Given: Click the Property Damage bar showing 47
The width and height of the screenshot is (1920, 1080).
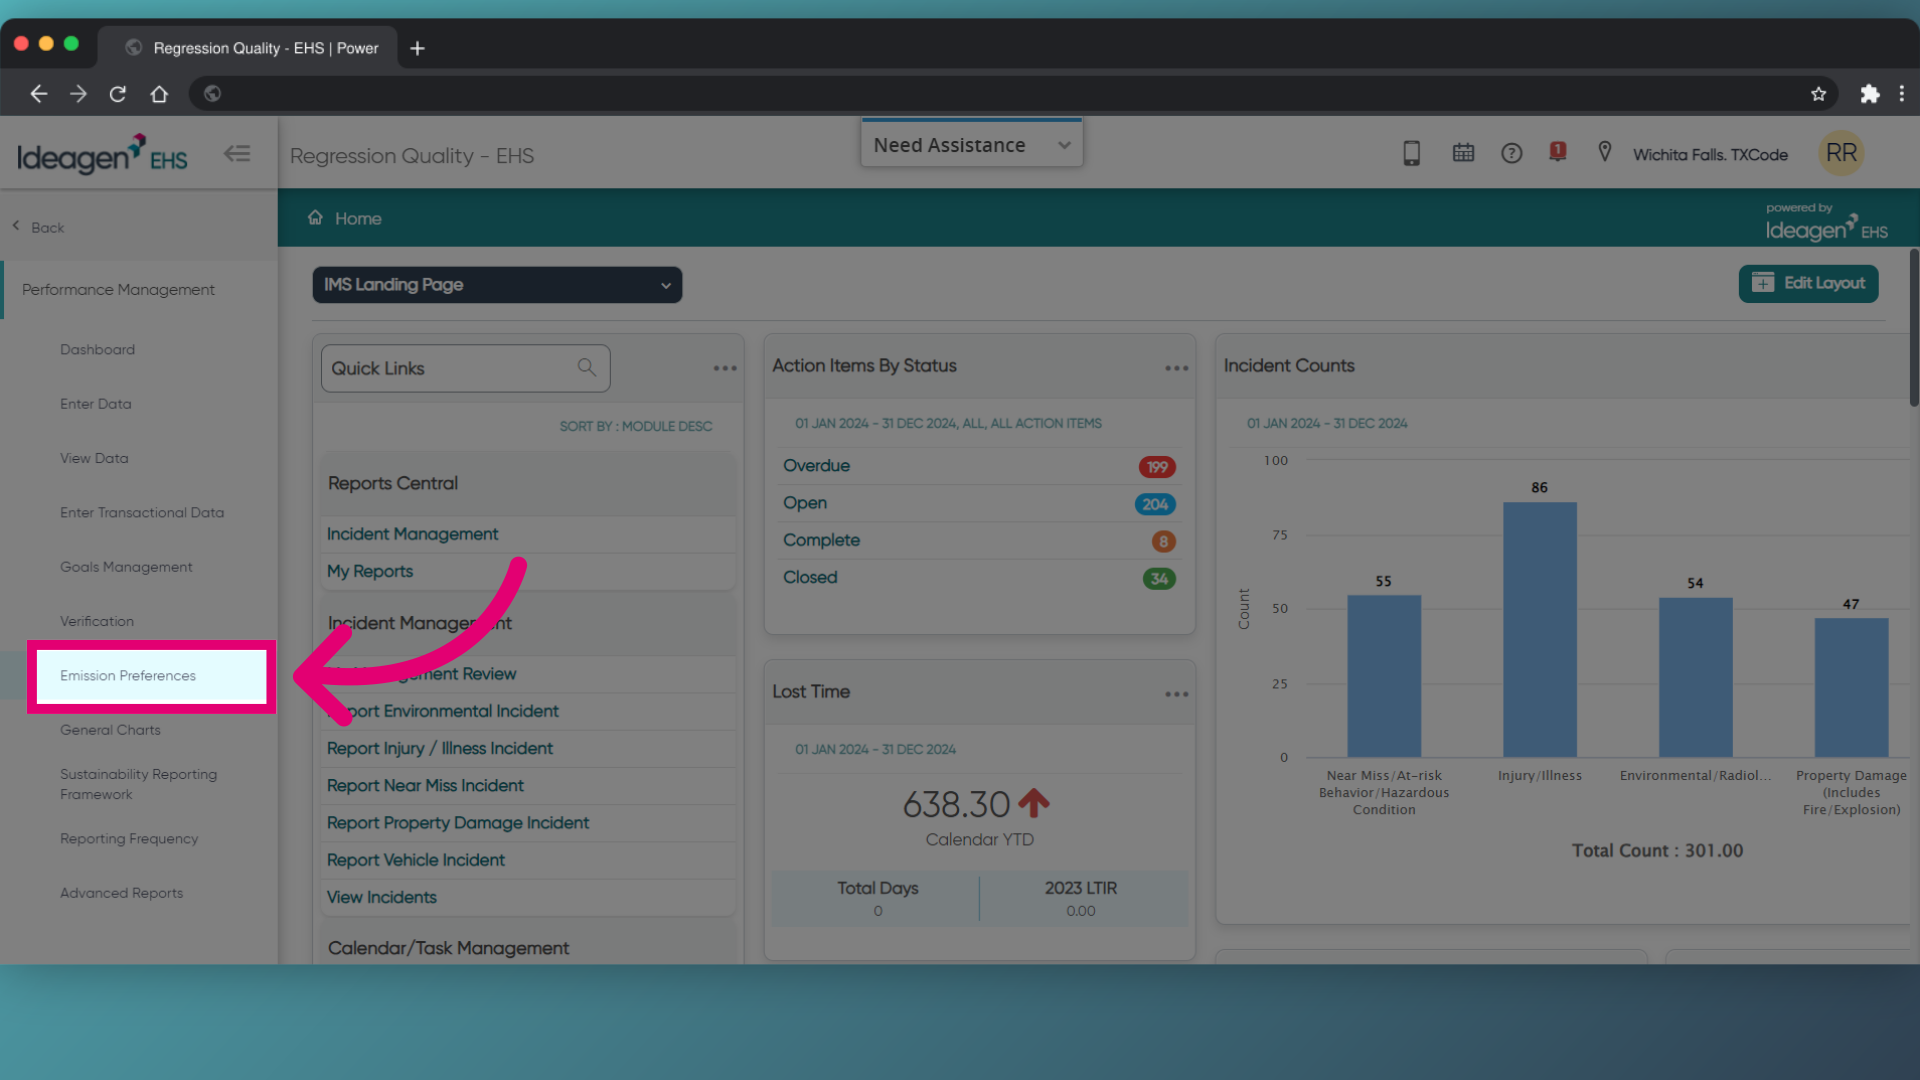Looking at the screenshot, I should (1851, 687).
